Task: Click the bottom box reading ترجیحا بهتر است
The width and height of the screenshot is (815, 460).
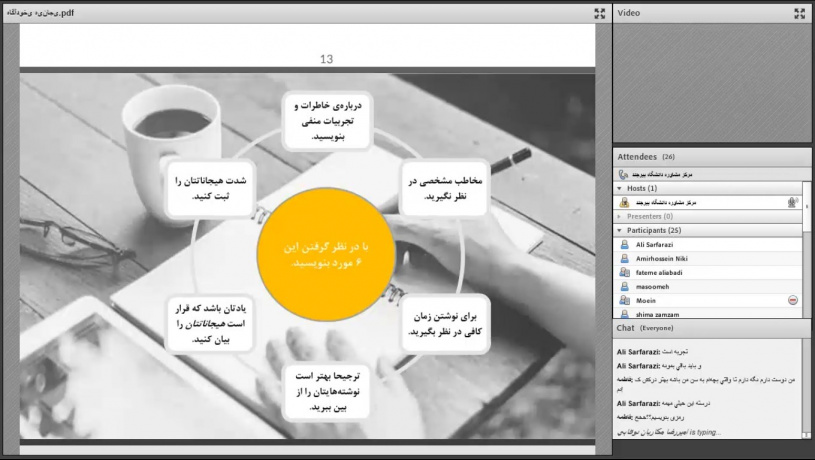Action: [327, 391]
